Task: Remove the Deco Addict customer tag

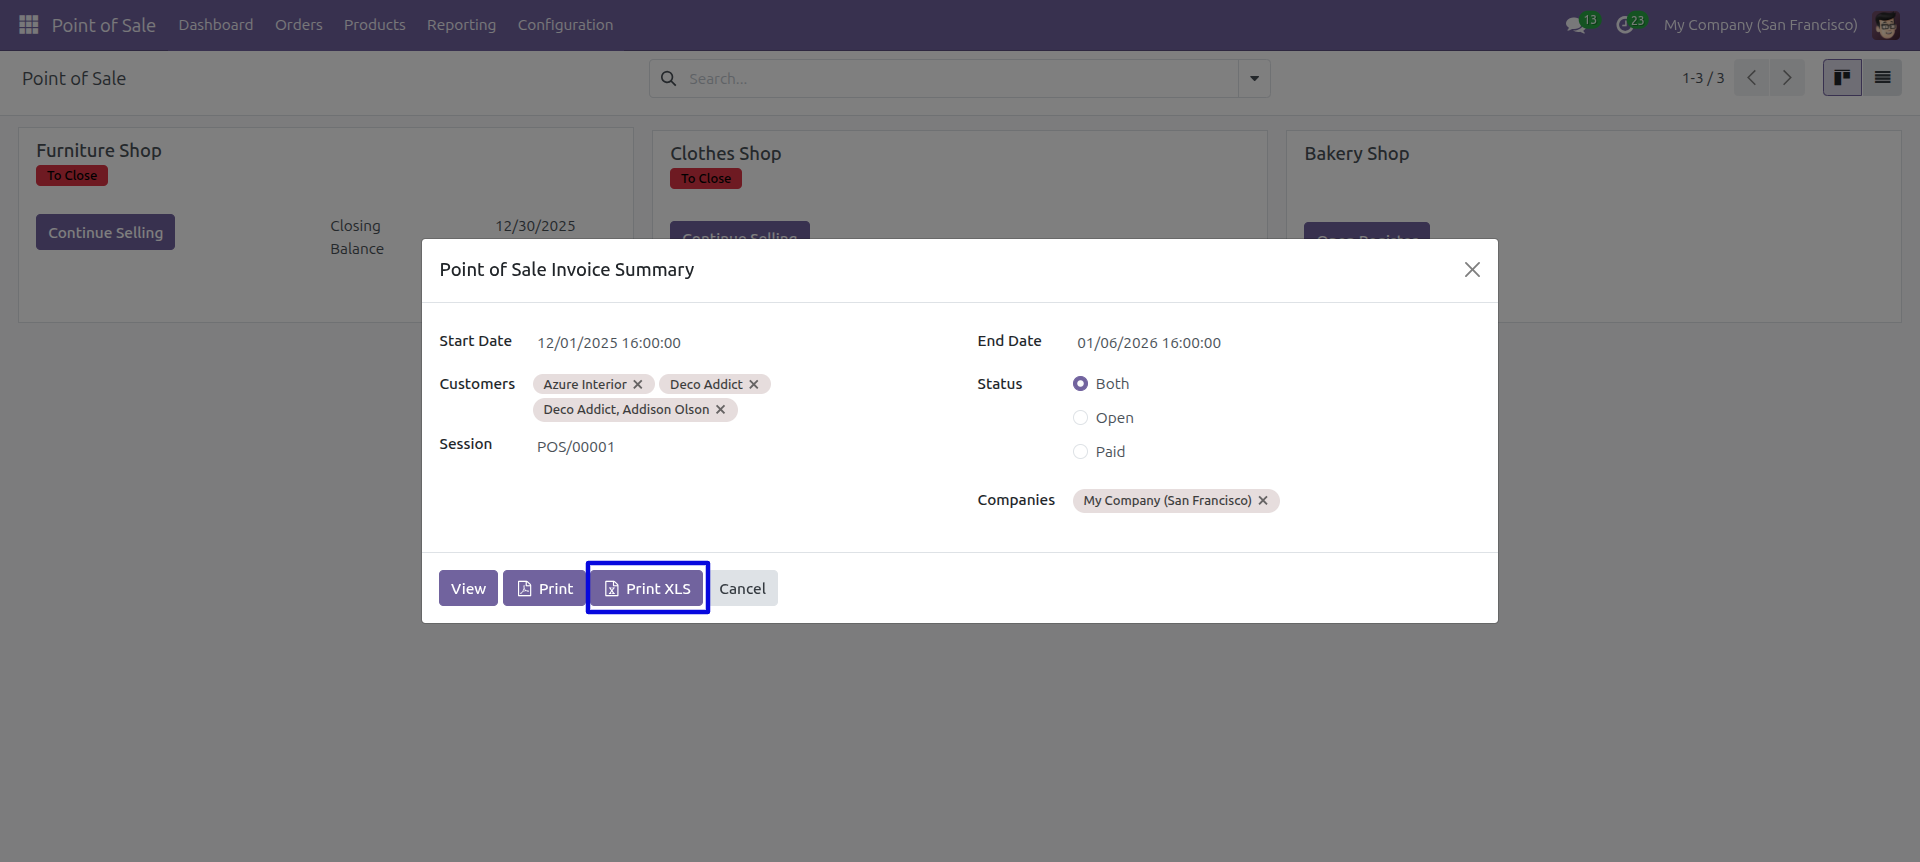Action: pyautogui.click(x=754, y=384)
